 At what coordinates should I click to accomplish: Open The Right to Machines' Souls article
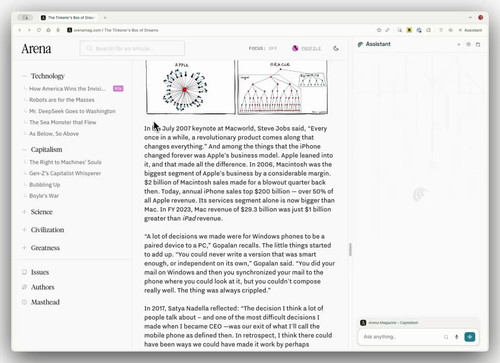65,162
